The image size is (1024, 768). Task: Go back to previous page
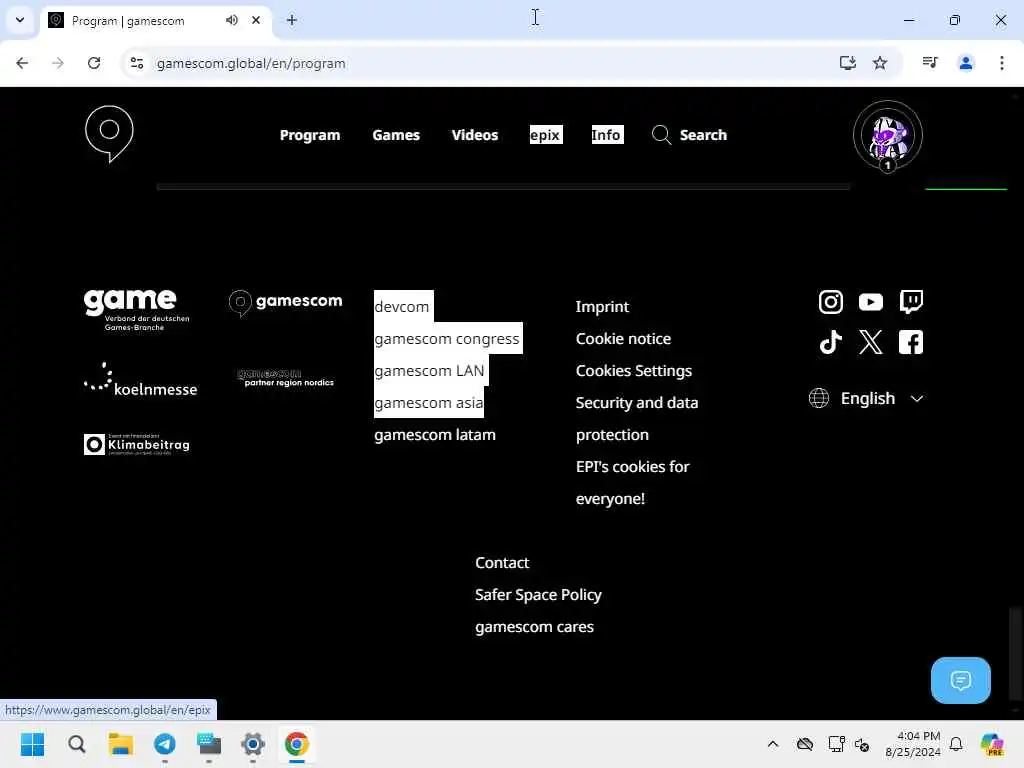(22, 63)
